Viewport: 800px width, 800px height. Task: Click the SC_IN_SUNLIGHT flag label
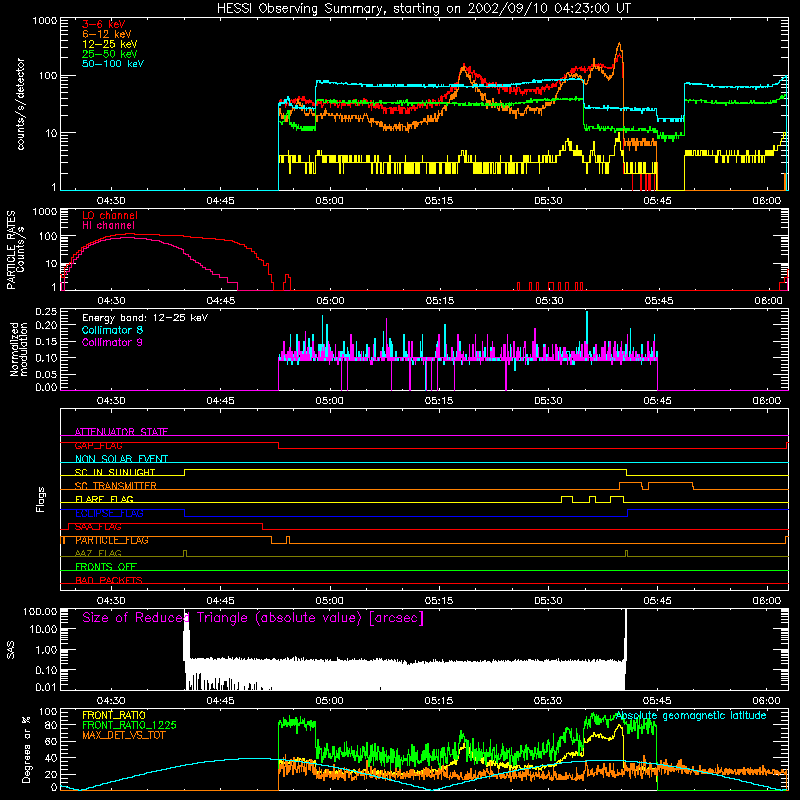[x=115, y=472]
